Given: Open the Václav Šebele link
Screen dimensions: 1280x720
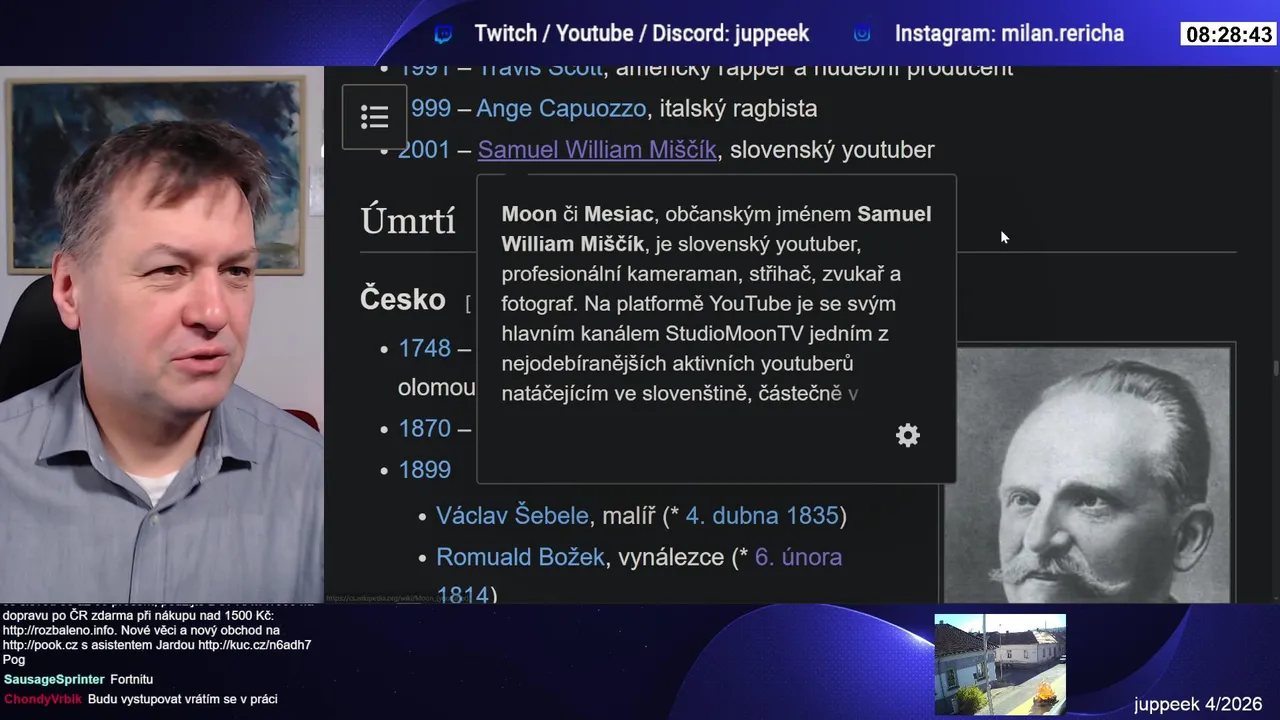Looking at the screenshot, I should coord(512,516).
